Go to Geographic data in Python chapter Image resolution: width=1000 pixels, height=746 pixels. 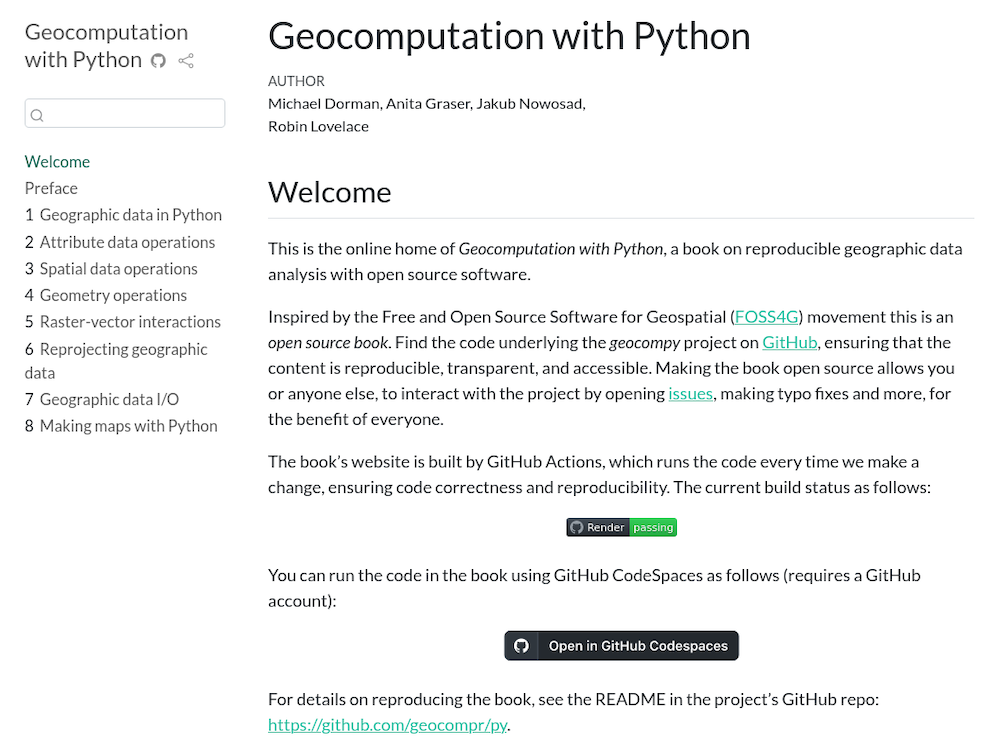123,215
